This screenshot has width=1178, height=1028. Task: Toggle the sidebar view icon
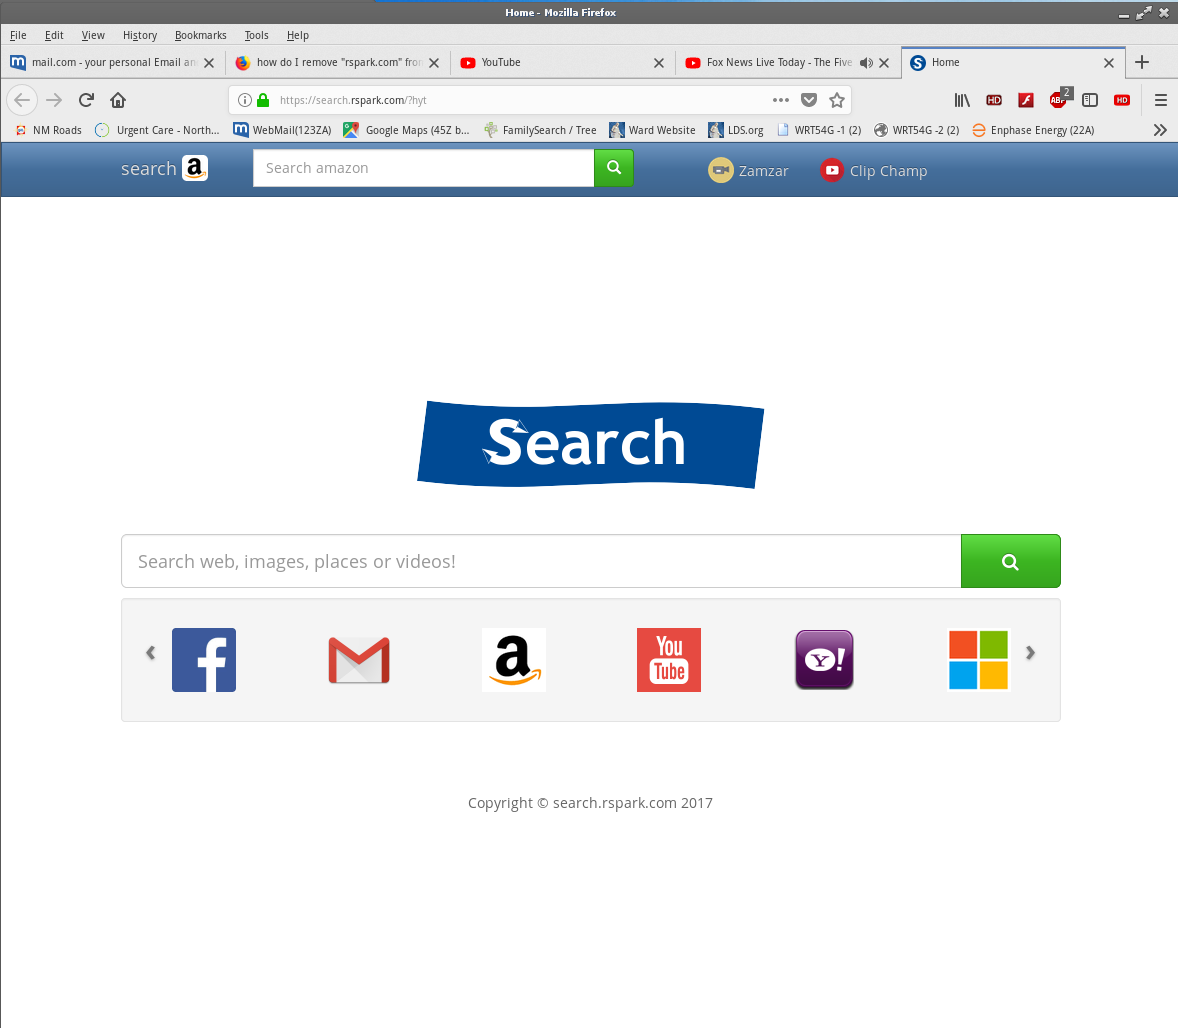[x=1090, y=100]
